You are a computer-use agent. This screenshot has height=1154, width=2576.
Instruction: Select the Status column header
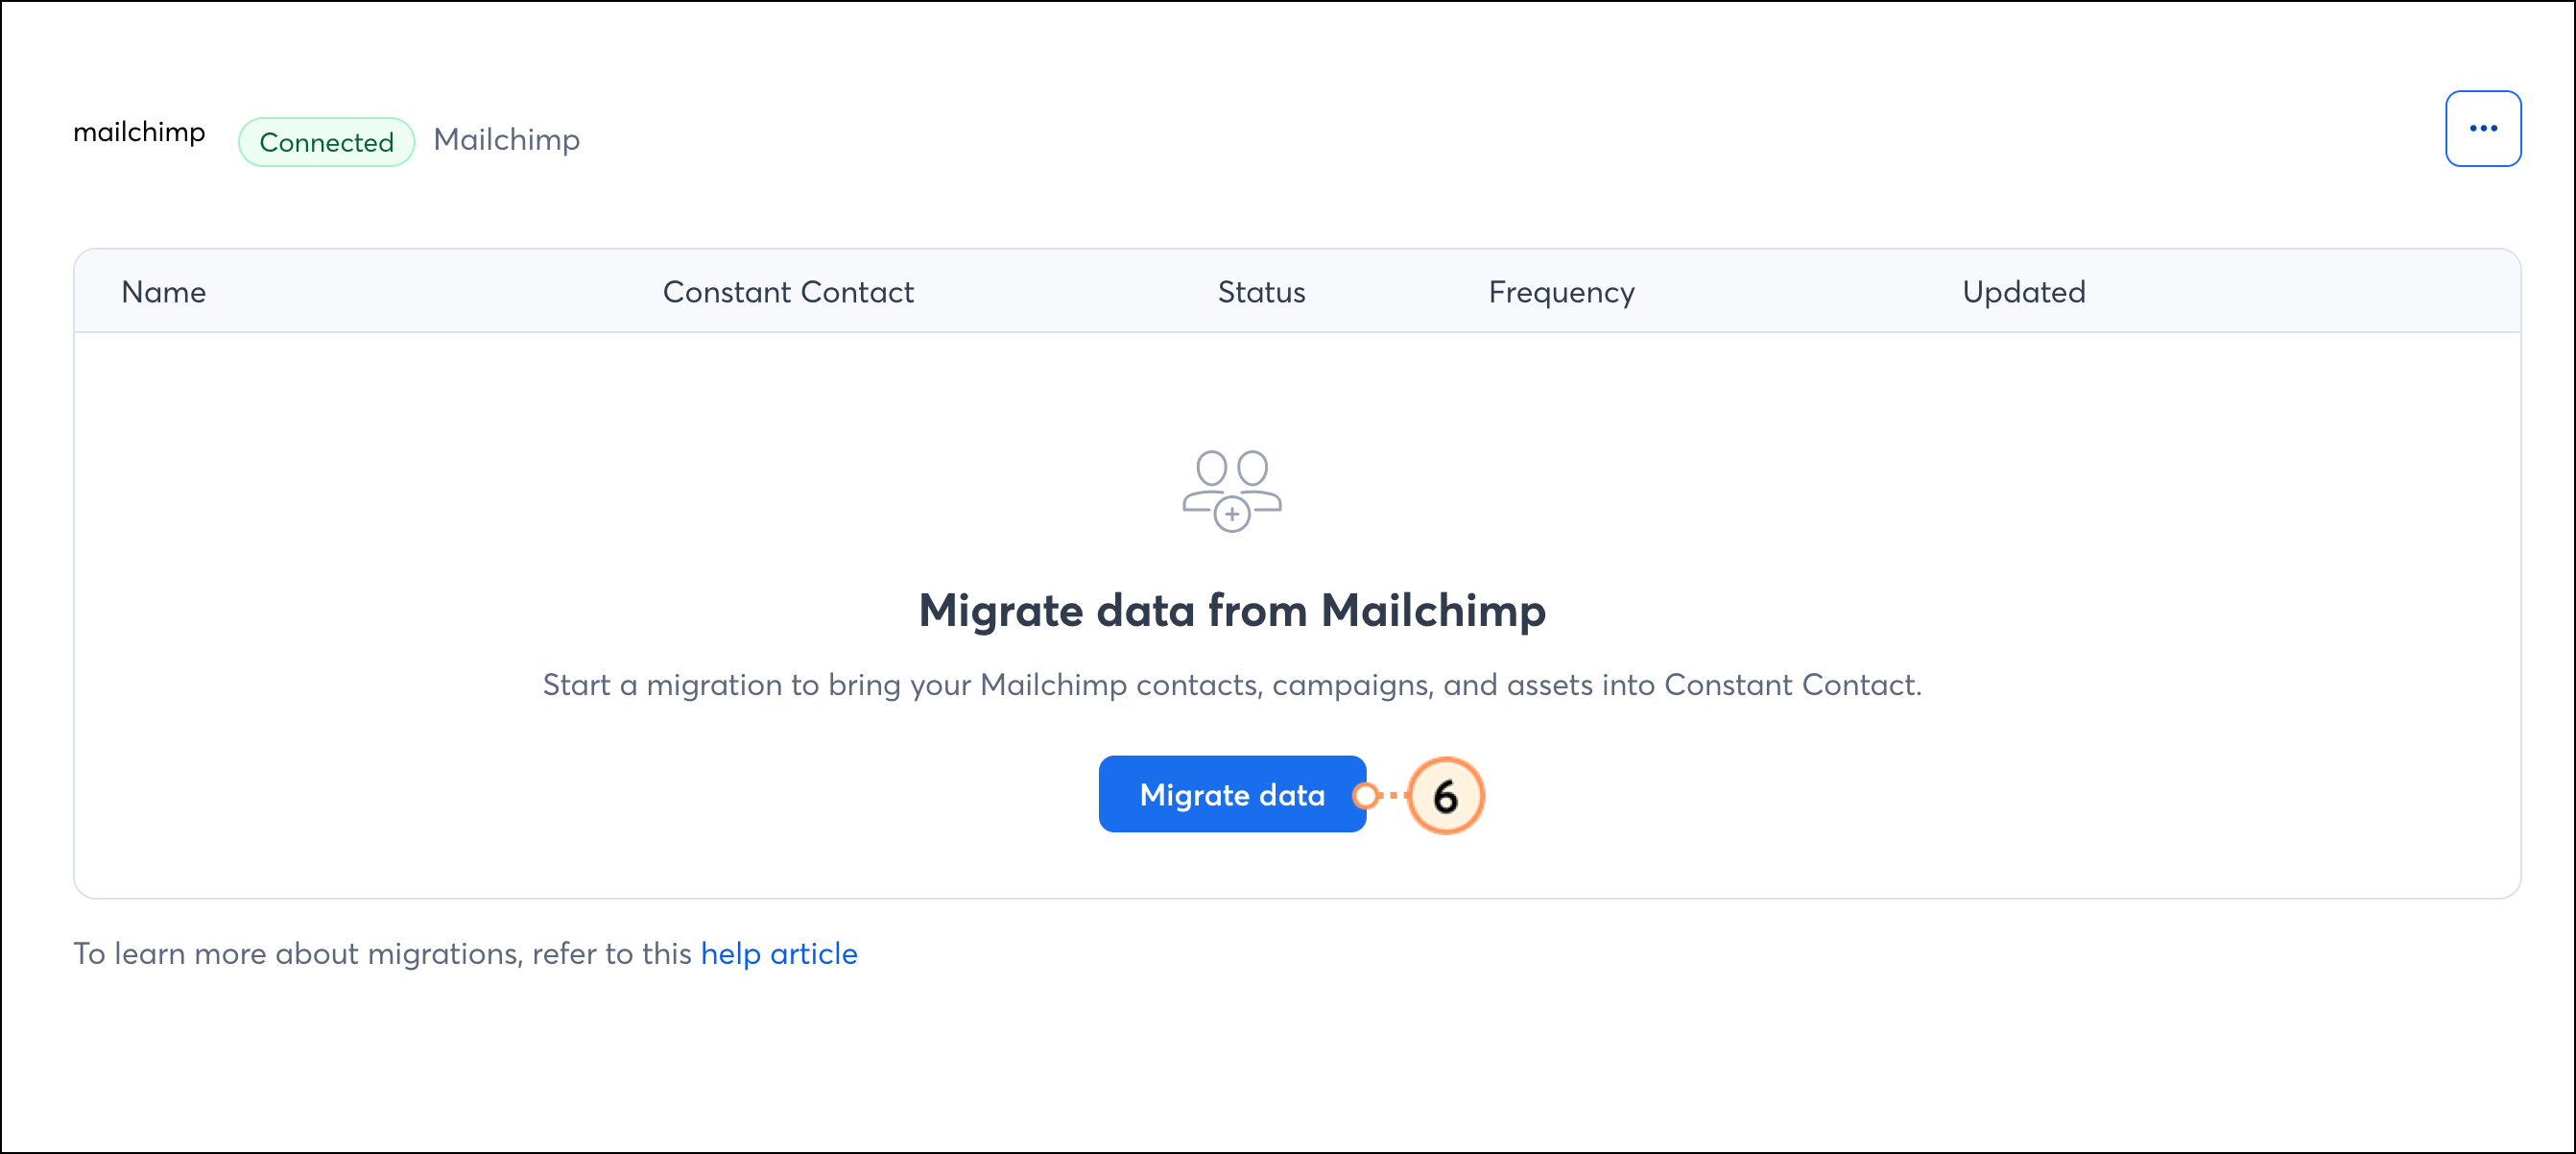(x=1261, y=292)
